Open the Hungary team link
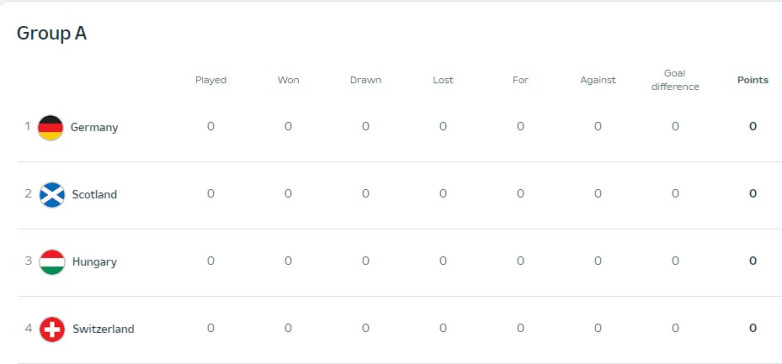782x364 pixels. pyautogui.click(x=94, y=262)
